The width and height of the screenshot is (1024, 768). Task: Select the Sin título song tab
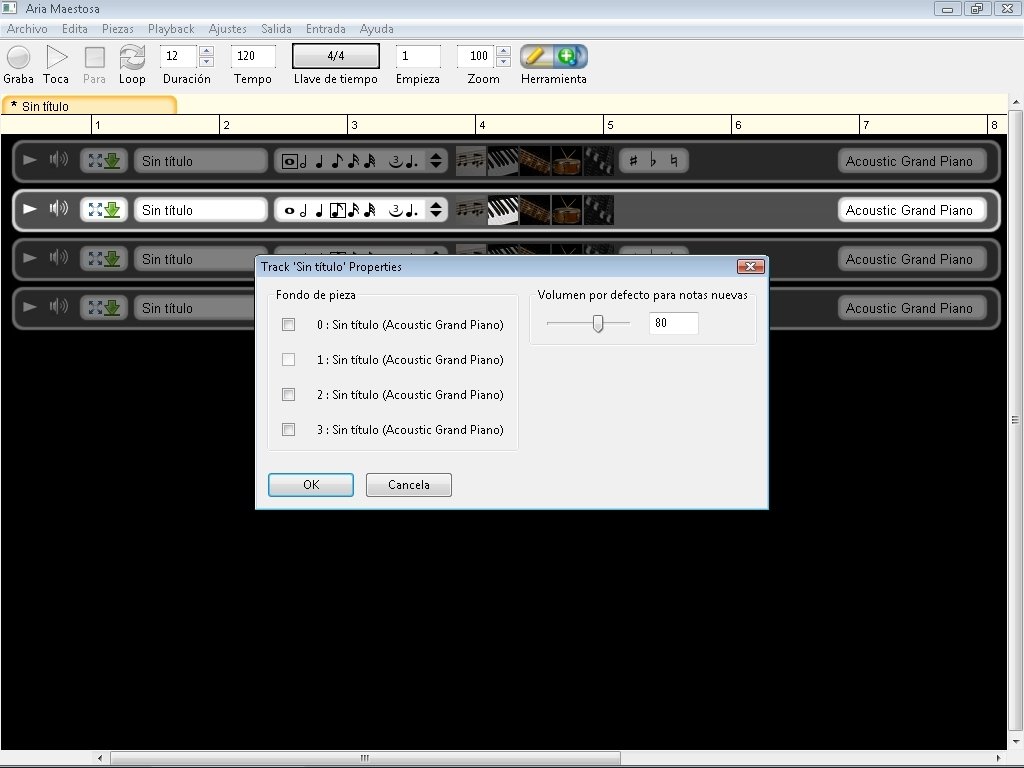click(x=89, y=106)
